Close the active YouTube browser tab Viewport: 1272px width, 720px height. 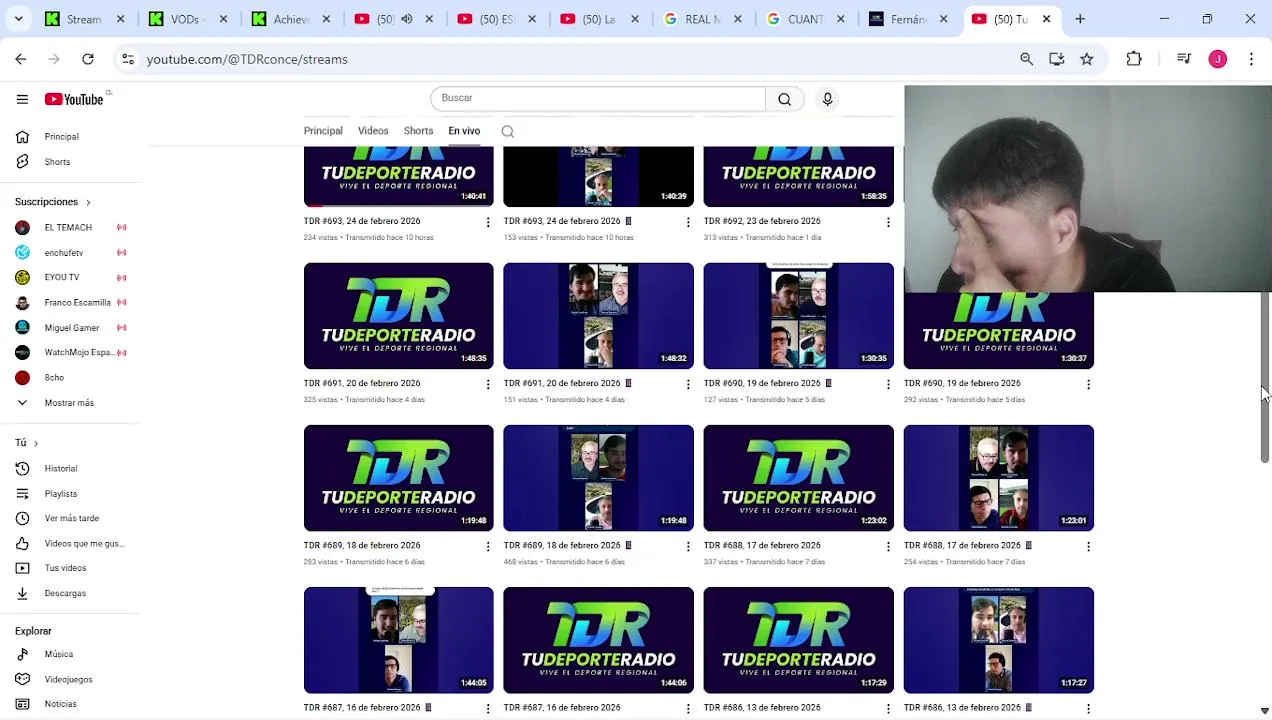pos(1046,19)
